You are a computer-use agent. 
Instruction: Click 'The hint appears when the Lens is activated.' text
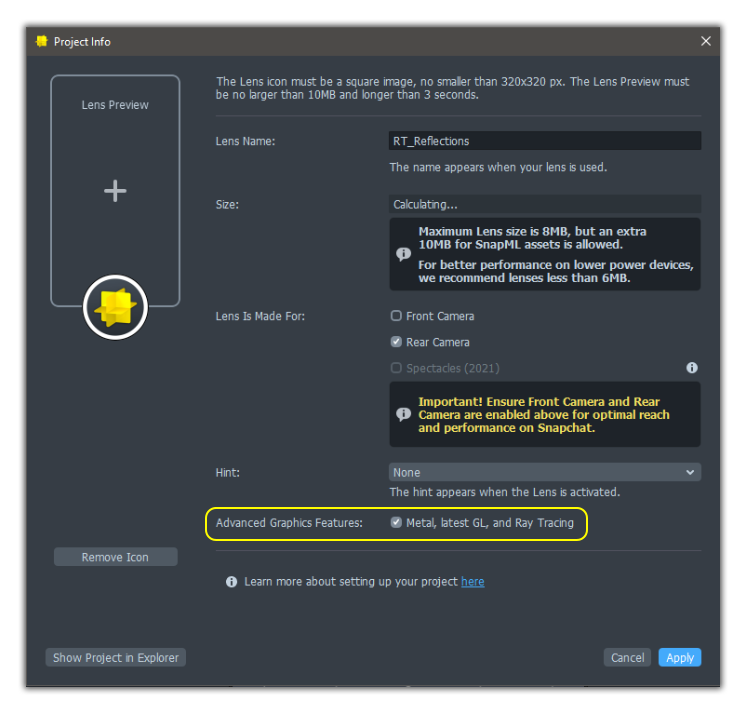[505, 492]
